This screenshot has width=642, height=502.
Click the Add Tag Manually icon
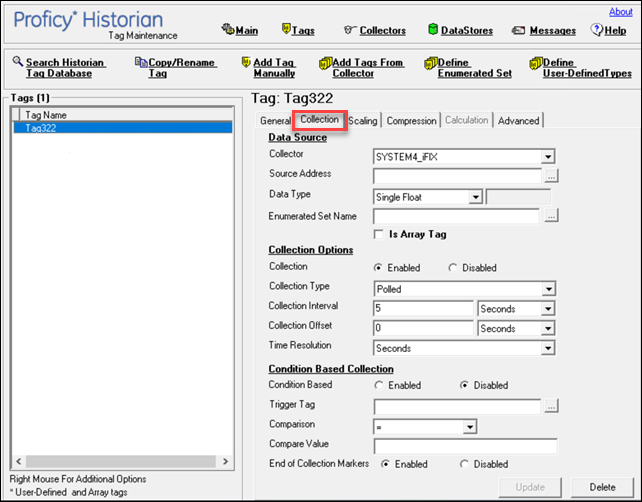246,62
